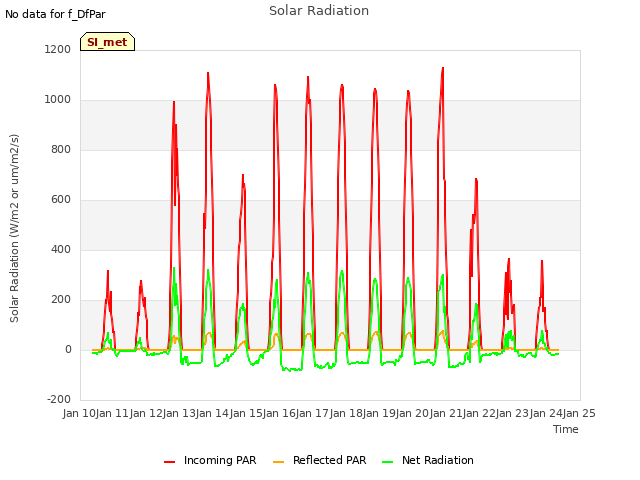Click the Jan 21 axis tick label

pos(446,413)
